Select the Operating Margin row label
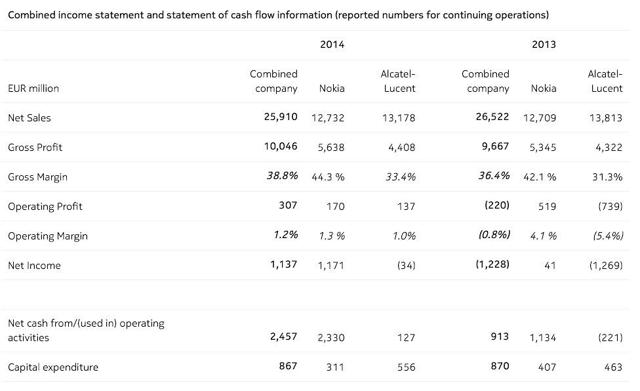Image resolution: width=640 pixels, height=391 pixels. pyautogui.click(x=48, y=236)
